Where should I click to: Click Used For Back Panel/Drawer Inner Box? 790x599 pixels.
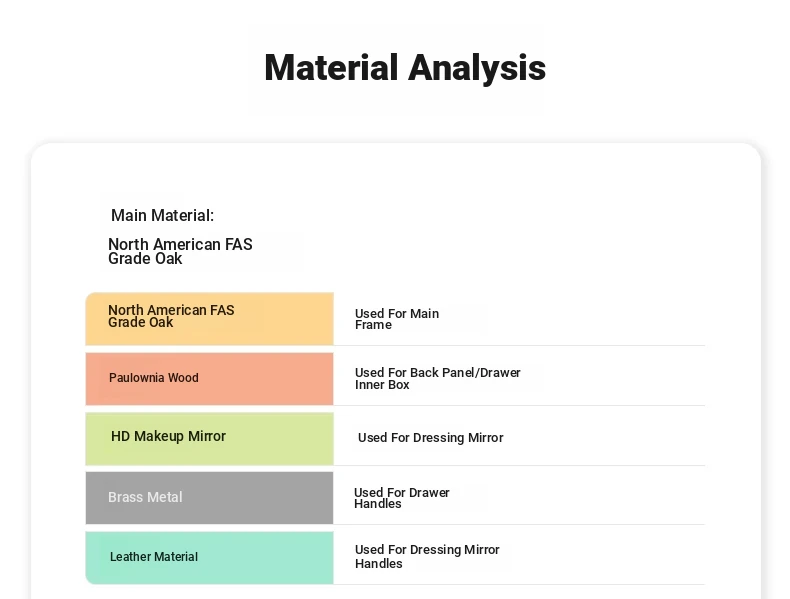437,378
